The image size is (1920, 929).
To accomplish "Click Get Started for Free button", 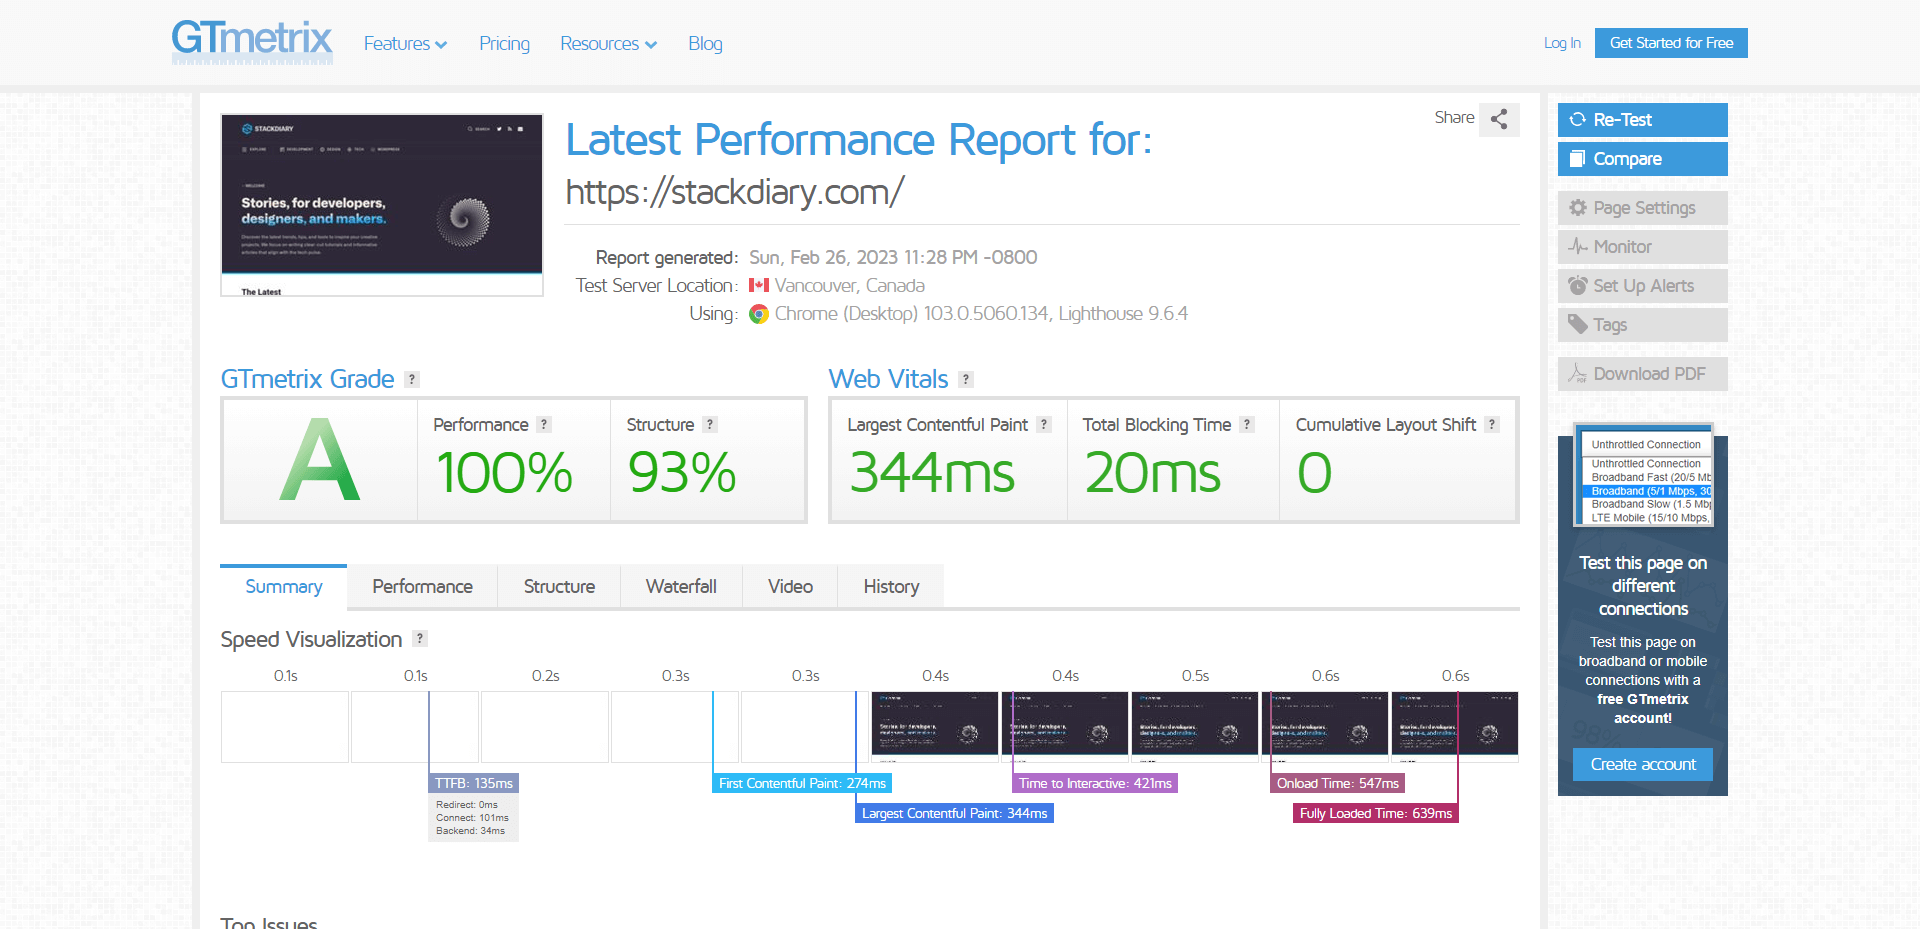I will (x=1671, y=43).
